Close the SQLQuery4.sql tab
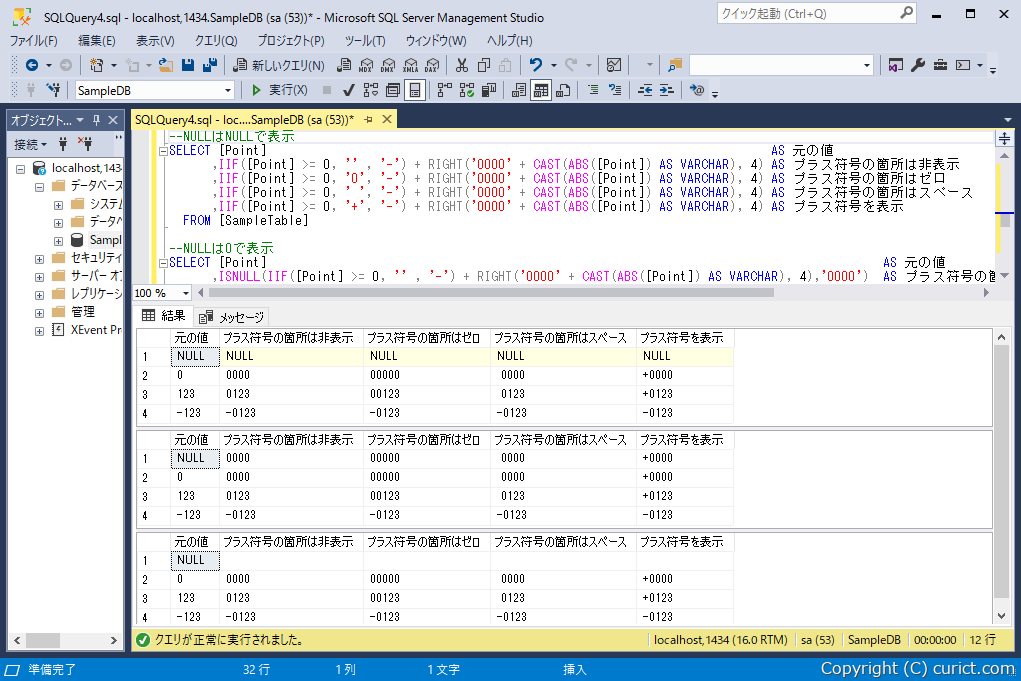 387,119
